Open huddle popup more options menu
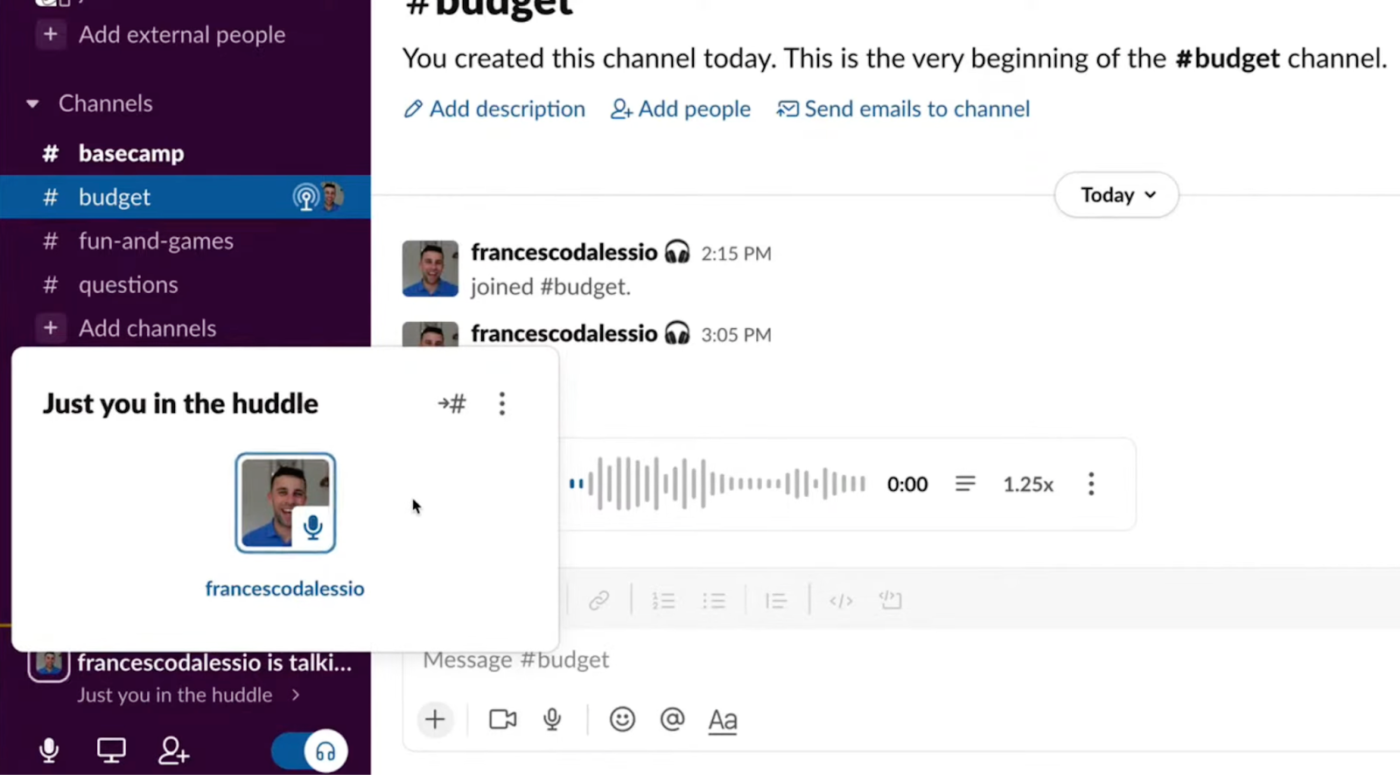The width and height of the screenshot is (1400, 775). pyautogui.click(x=502, y=404)
